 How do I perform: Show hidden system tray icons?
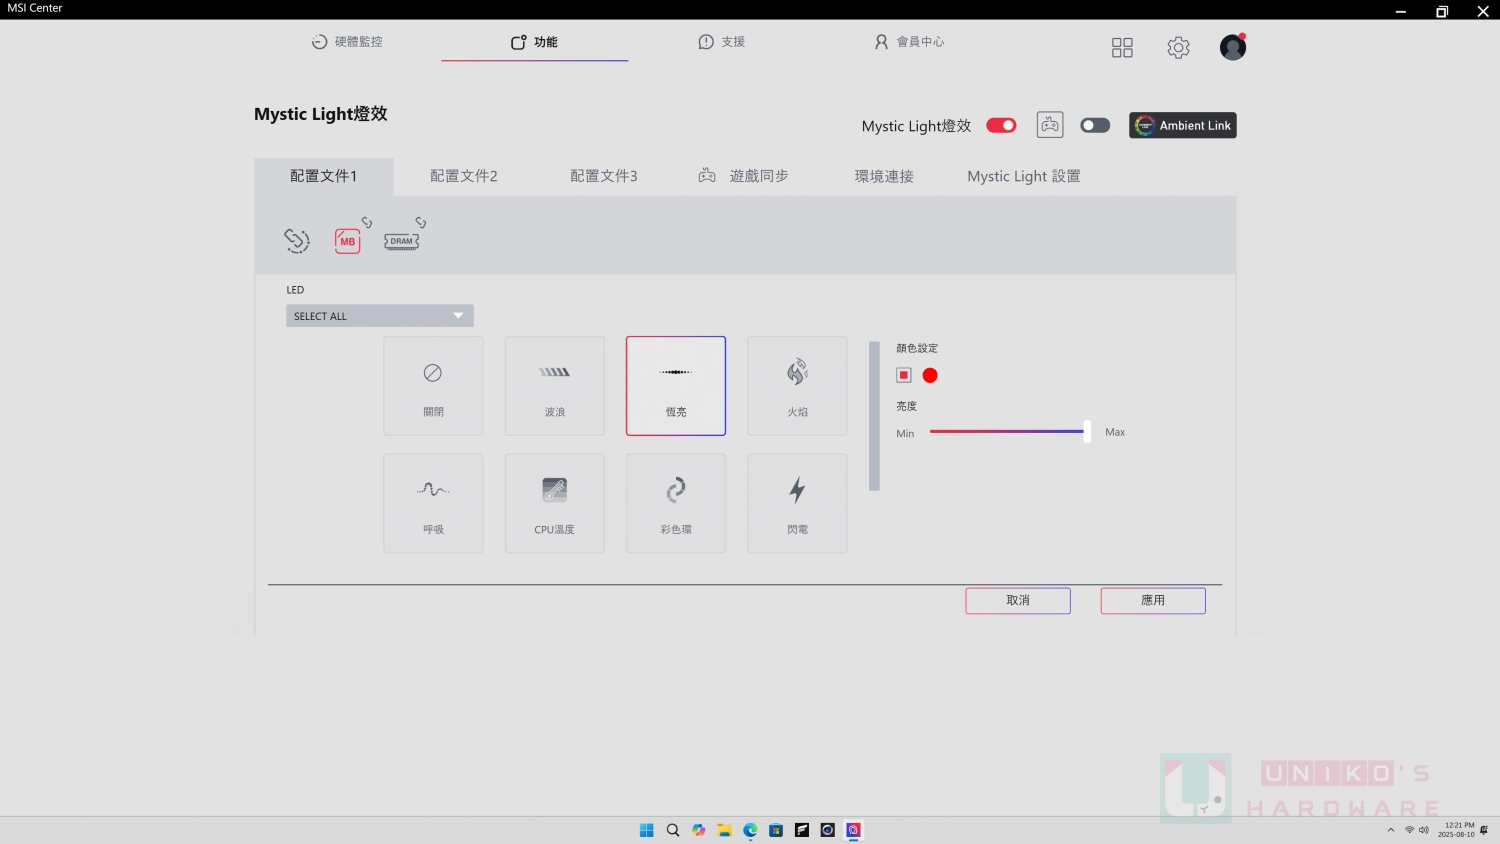1390,830
